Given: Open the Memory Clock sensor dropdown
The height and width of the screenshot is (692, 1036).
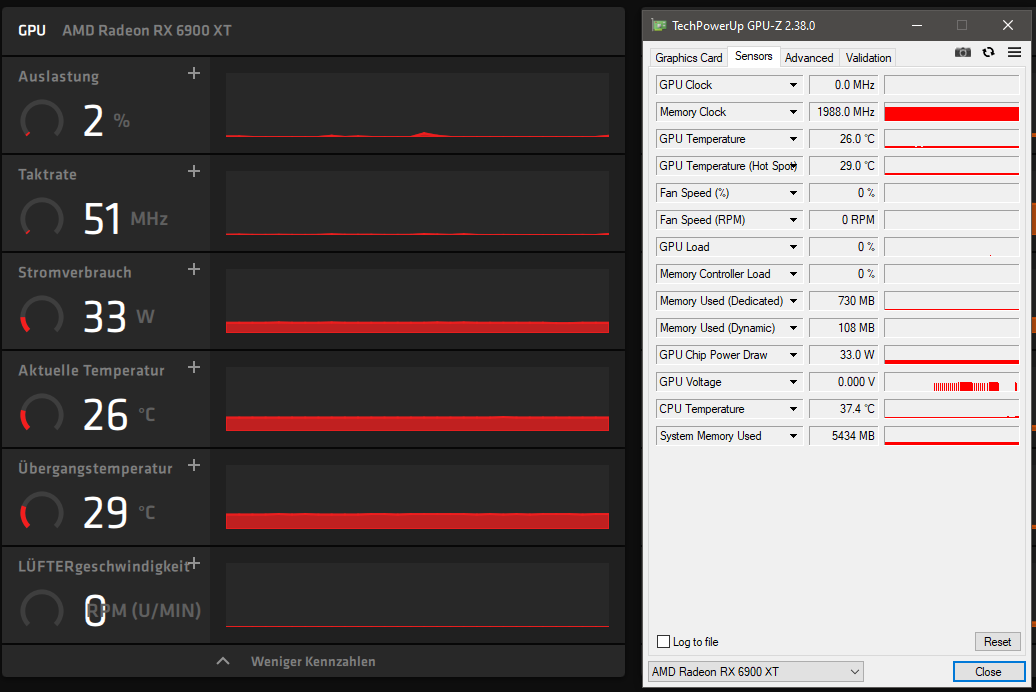Looking at the screenshot, I should pyautogui.click(x=793, y=112).
